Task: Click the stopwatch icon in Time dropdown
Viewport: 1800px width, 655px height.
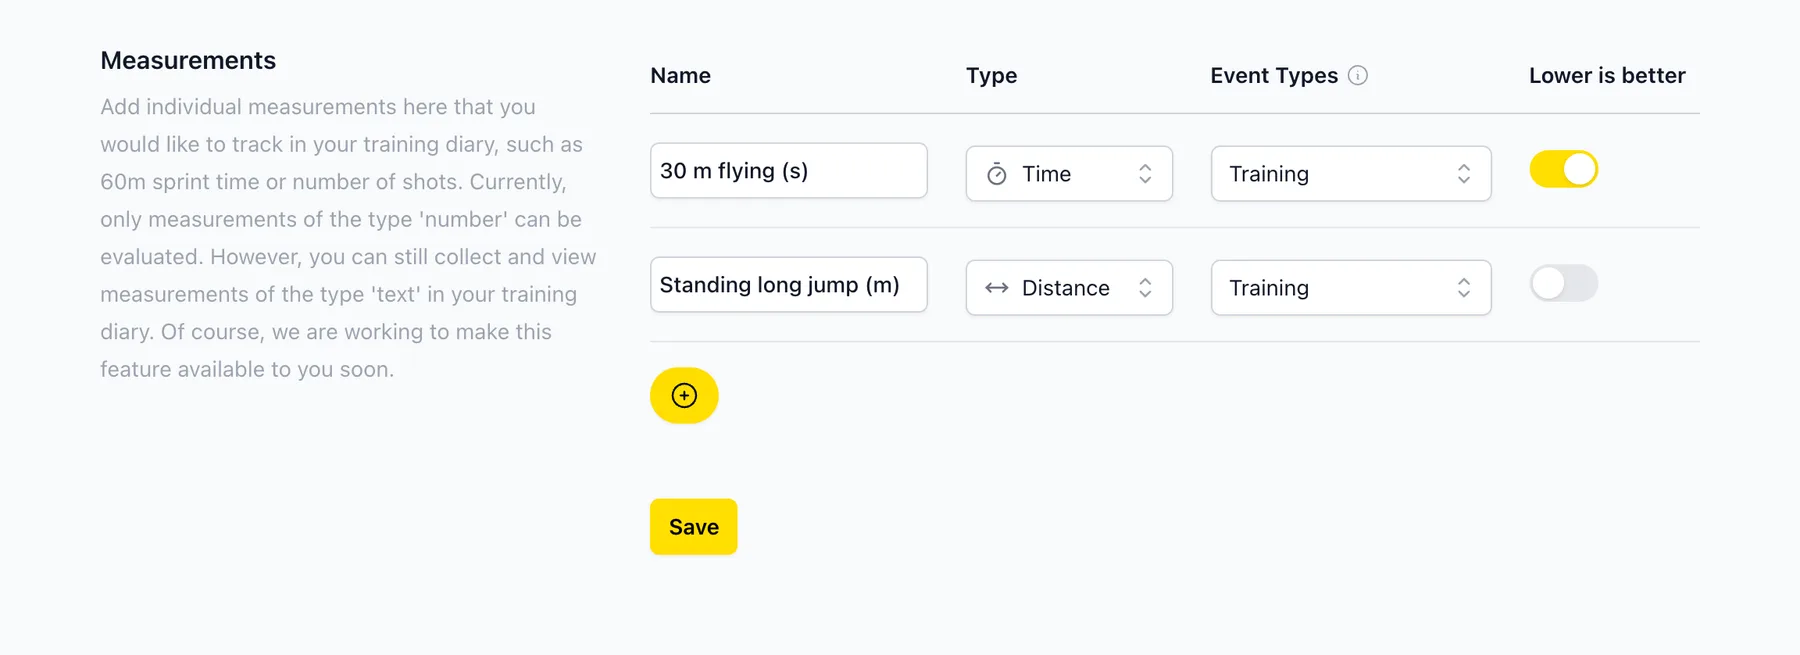Action: 997,174
